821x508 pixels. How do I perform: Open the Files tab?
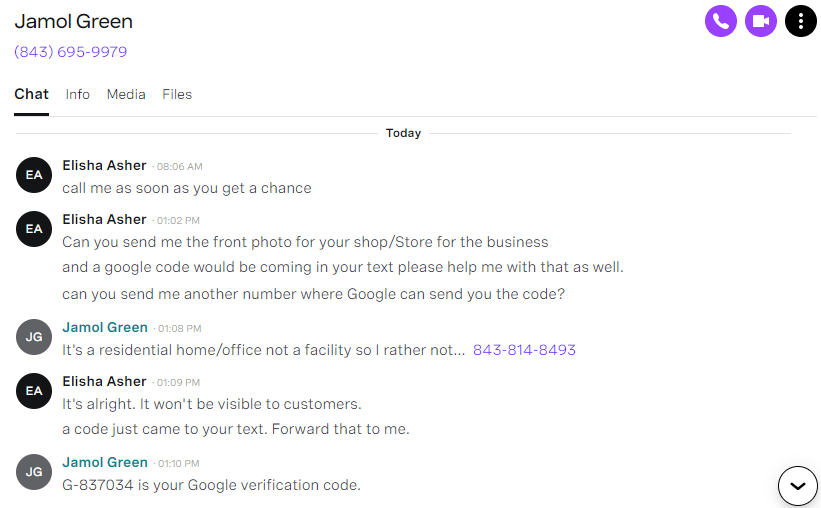point(177,94)
